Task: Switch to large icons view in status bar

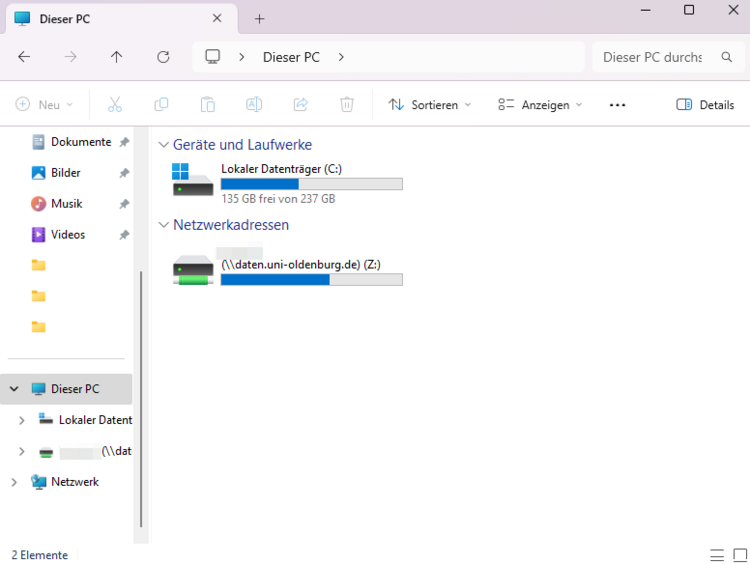Action: pyautogui.click(x=739, y=555)
